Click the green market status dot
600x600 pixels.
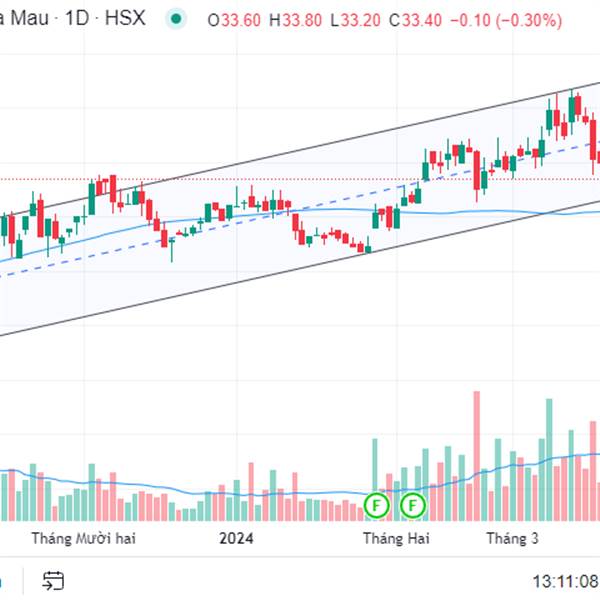tap(176, 19)
